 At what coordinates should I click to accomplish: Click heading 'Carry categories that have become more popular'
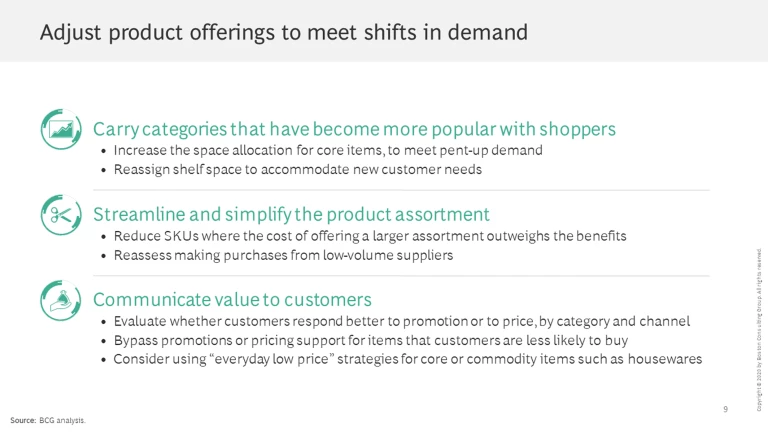354,129
